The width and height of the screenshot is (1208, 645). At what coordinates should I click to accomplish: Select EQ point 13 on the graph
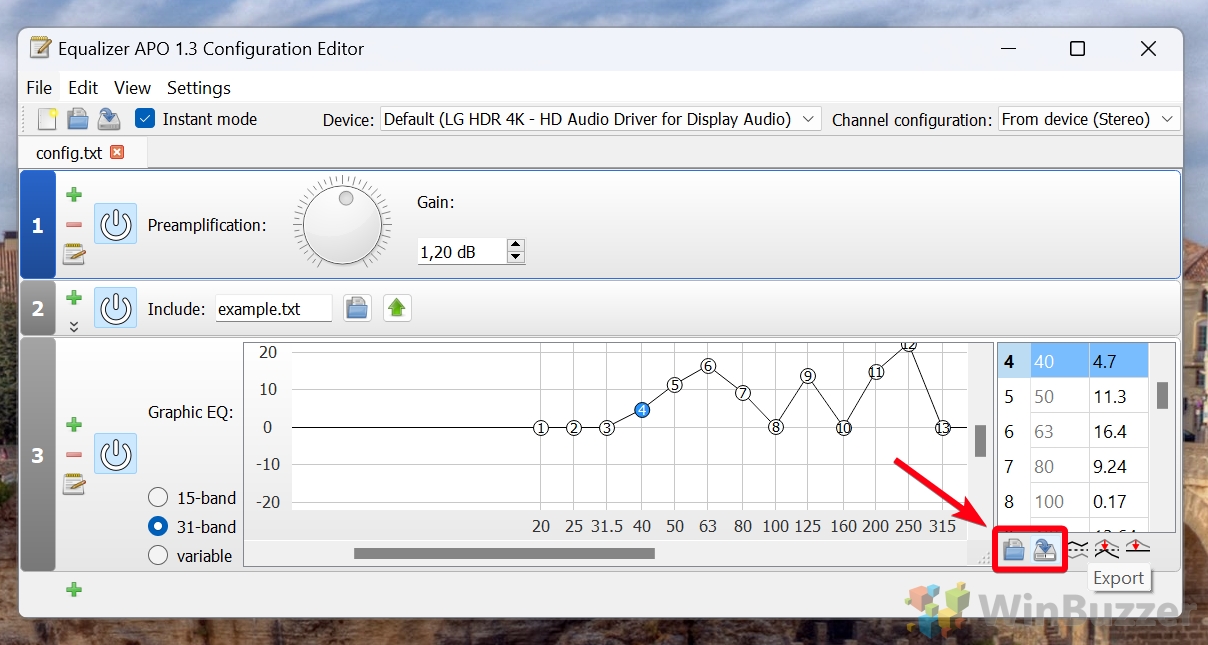tap(942, 428)
